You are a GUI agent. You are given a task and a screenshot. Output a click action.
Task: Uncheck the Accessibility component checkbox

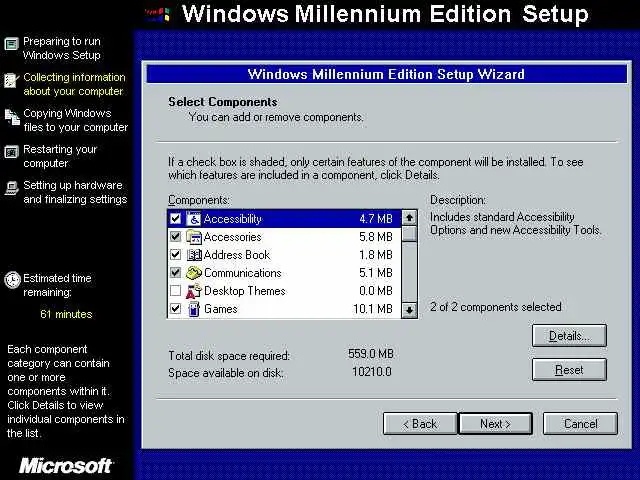coord(176,219)
